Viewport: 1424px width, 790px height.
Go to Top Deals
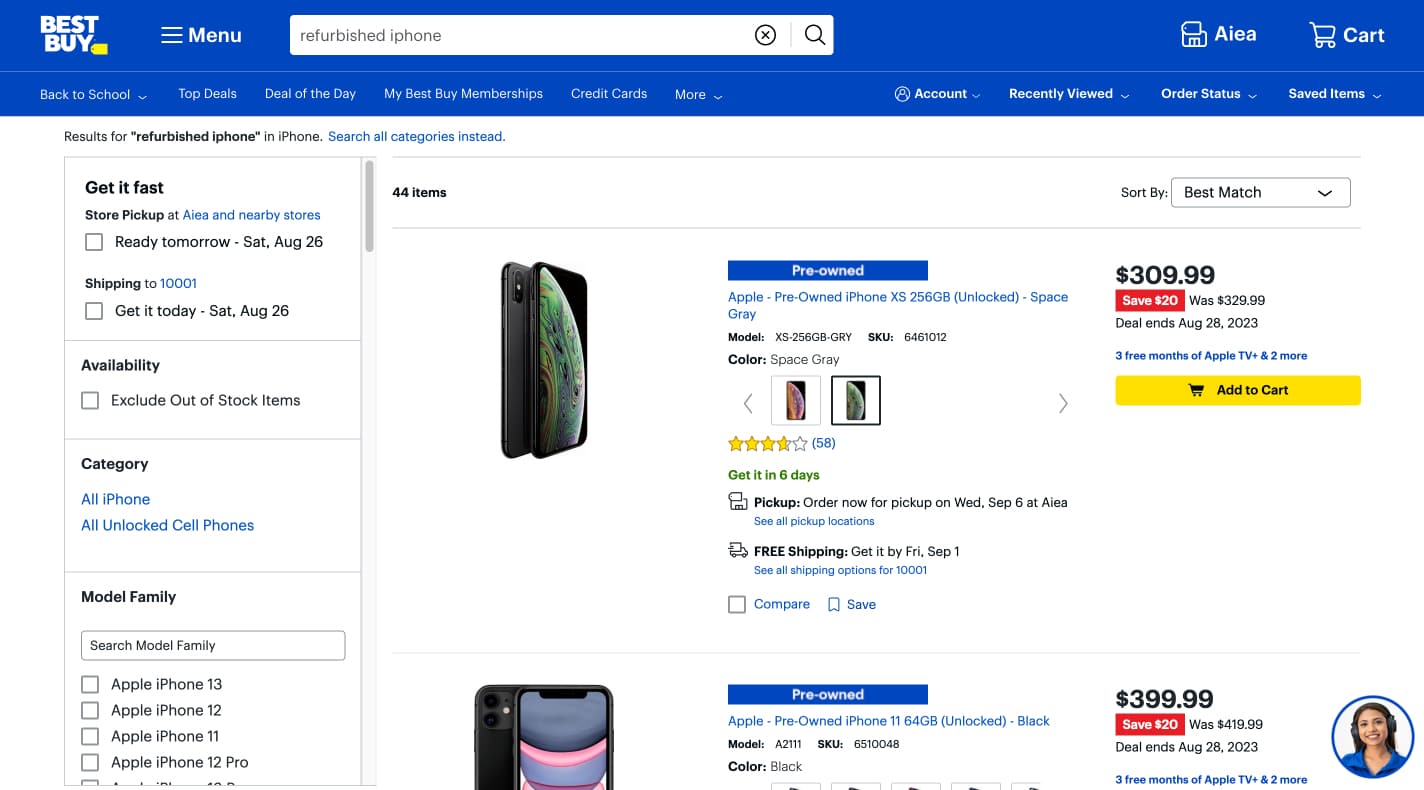point(207,94)
